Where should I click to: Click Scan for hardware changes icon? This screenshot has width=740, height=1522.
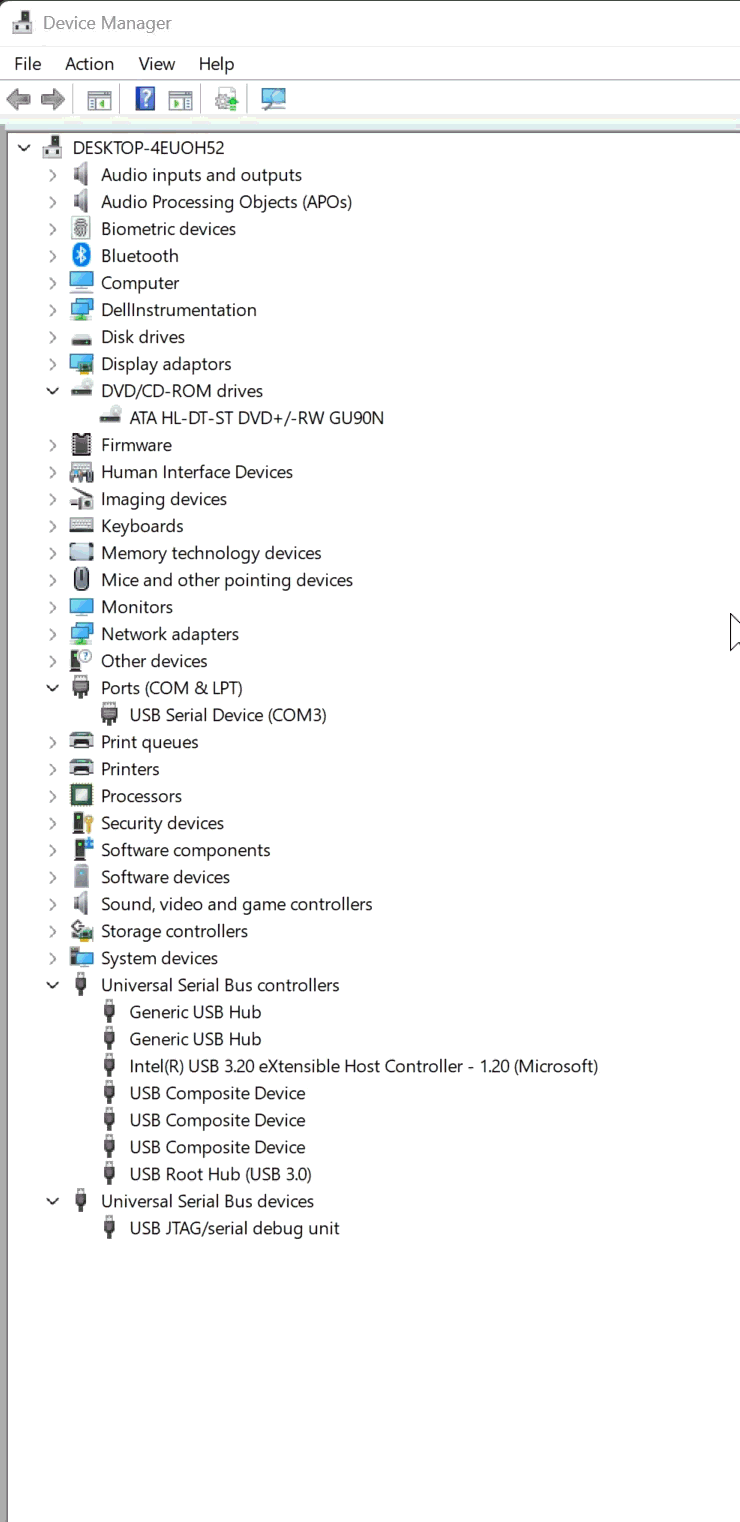(273, 99)
